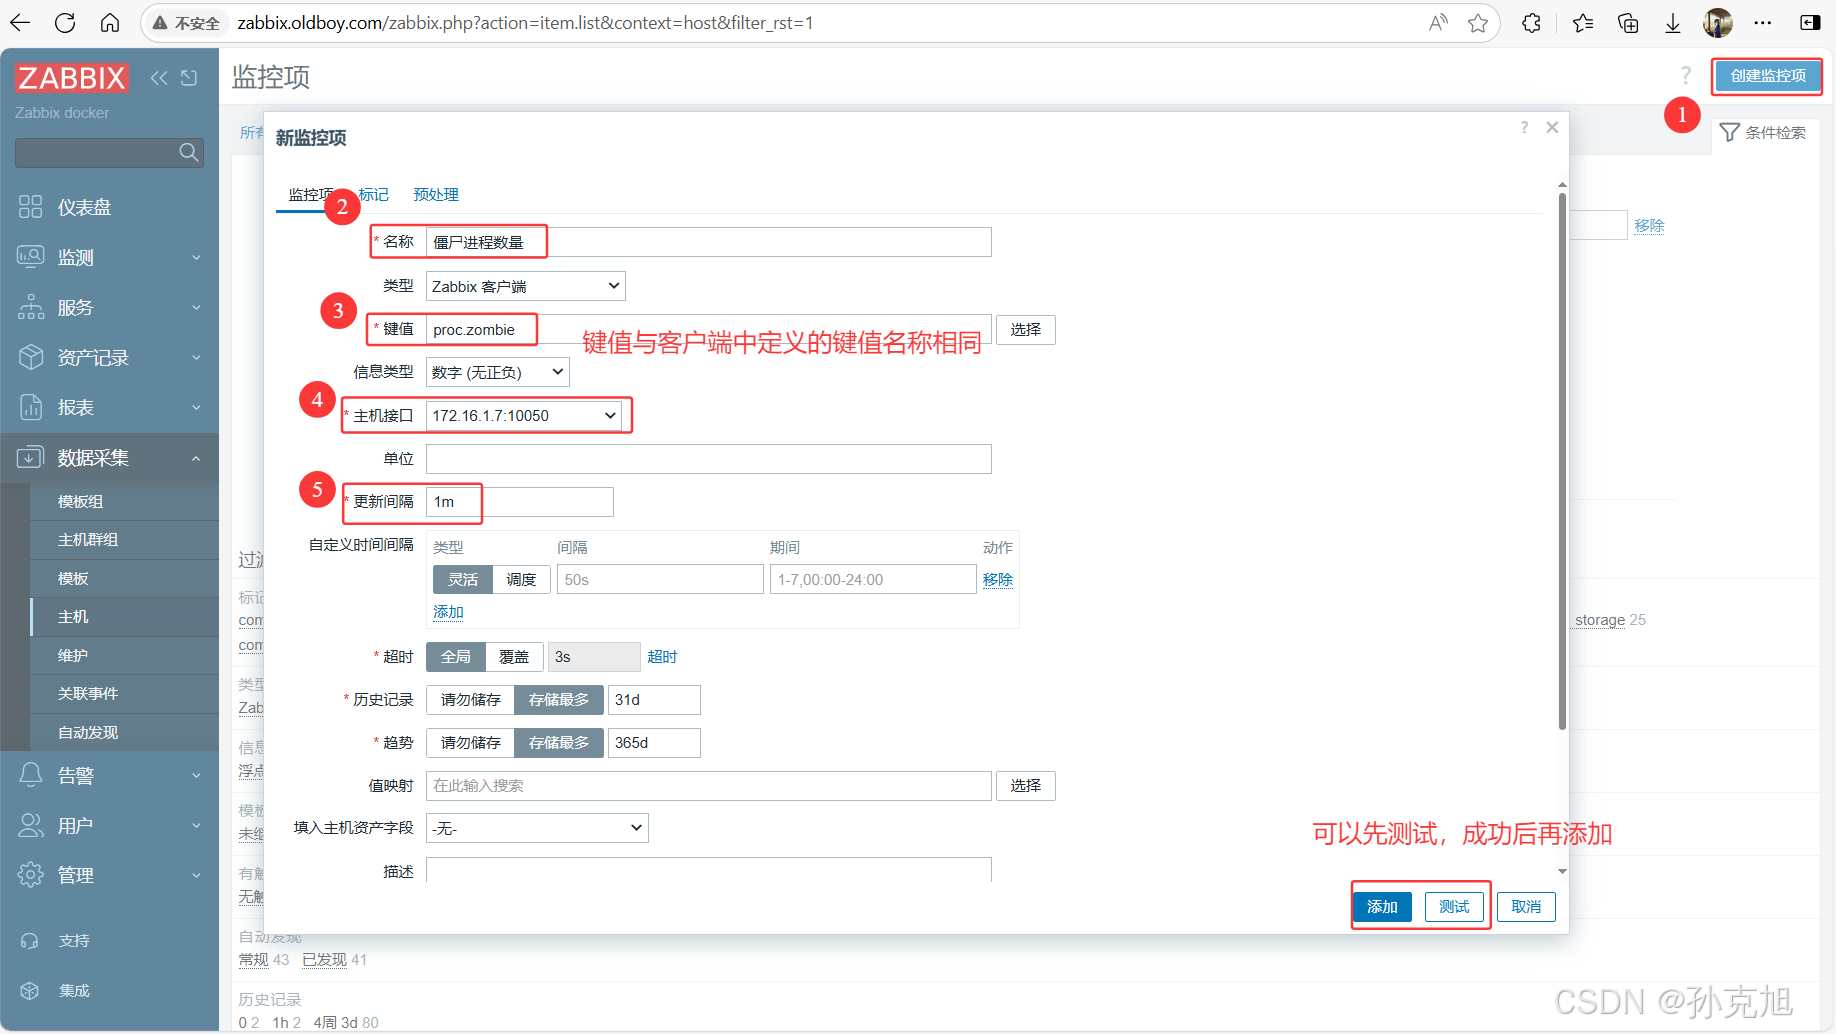
Task: Click 测试 button to test item
Action: tap(1454, 907)
